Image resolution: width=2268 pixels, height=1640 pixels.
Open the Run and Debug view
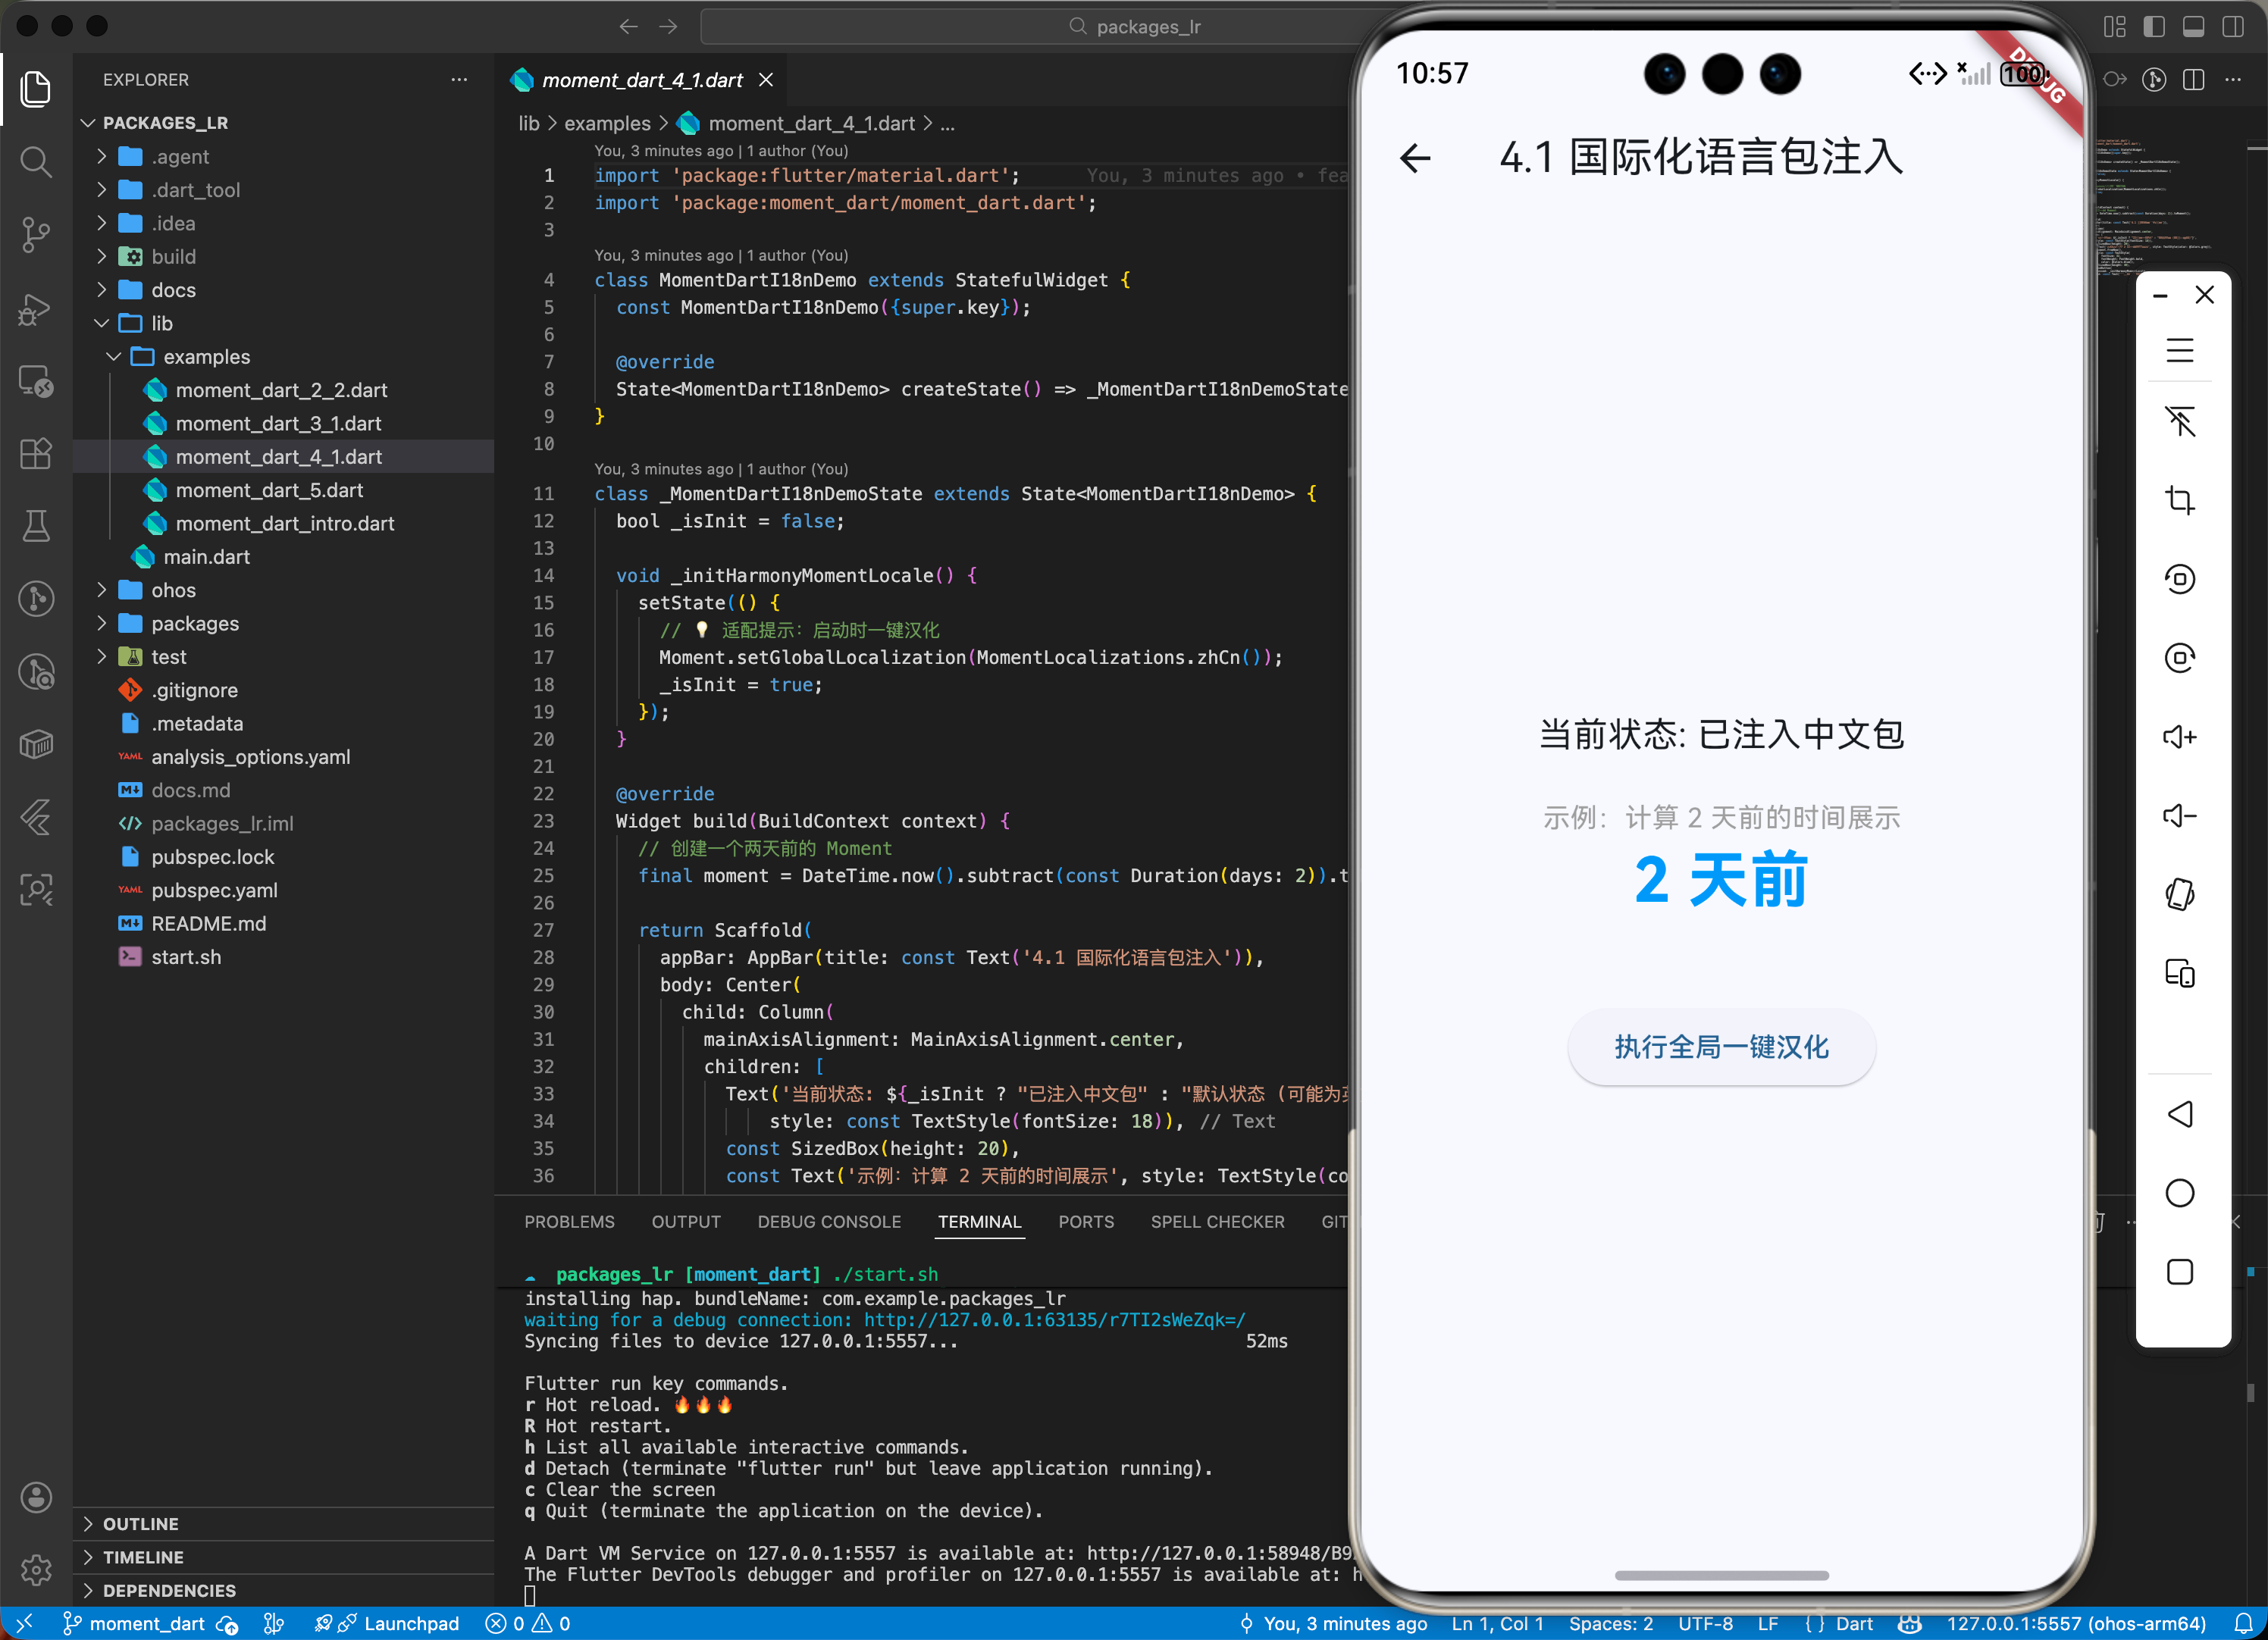(x=36, y=309)
